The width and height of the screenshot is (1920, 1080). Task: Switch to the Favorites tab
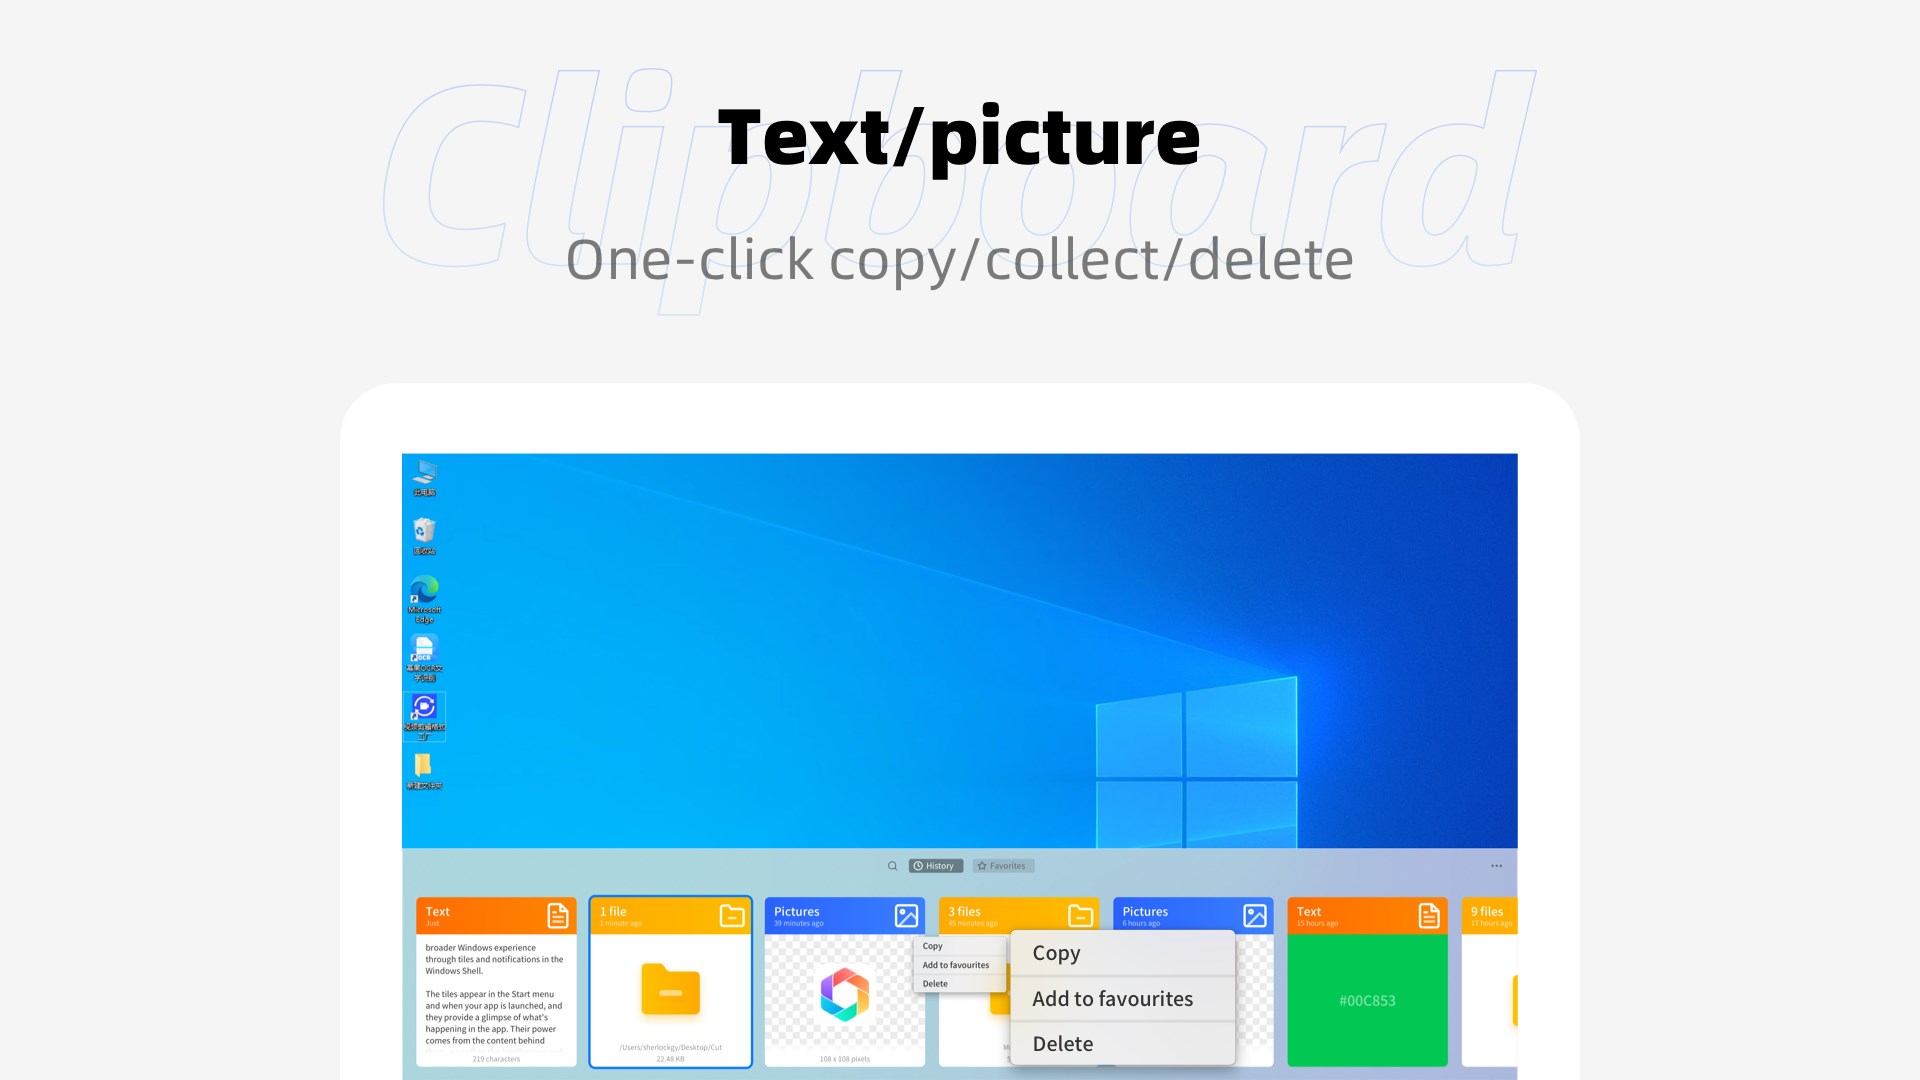pyautogui.click(x=1003, y=866)
